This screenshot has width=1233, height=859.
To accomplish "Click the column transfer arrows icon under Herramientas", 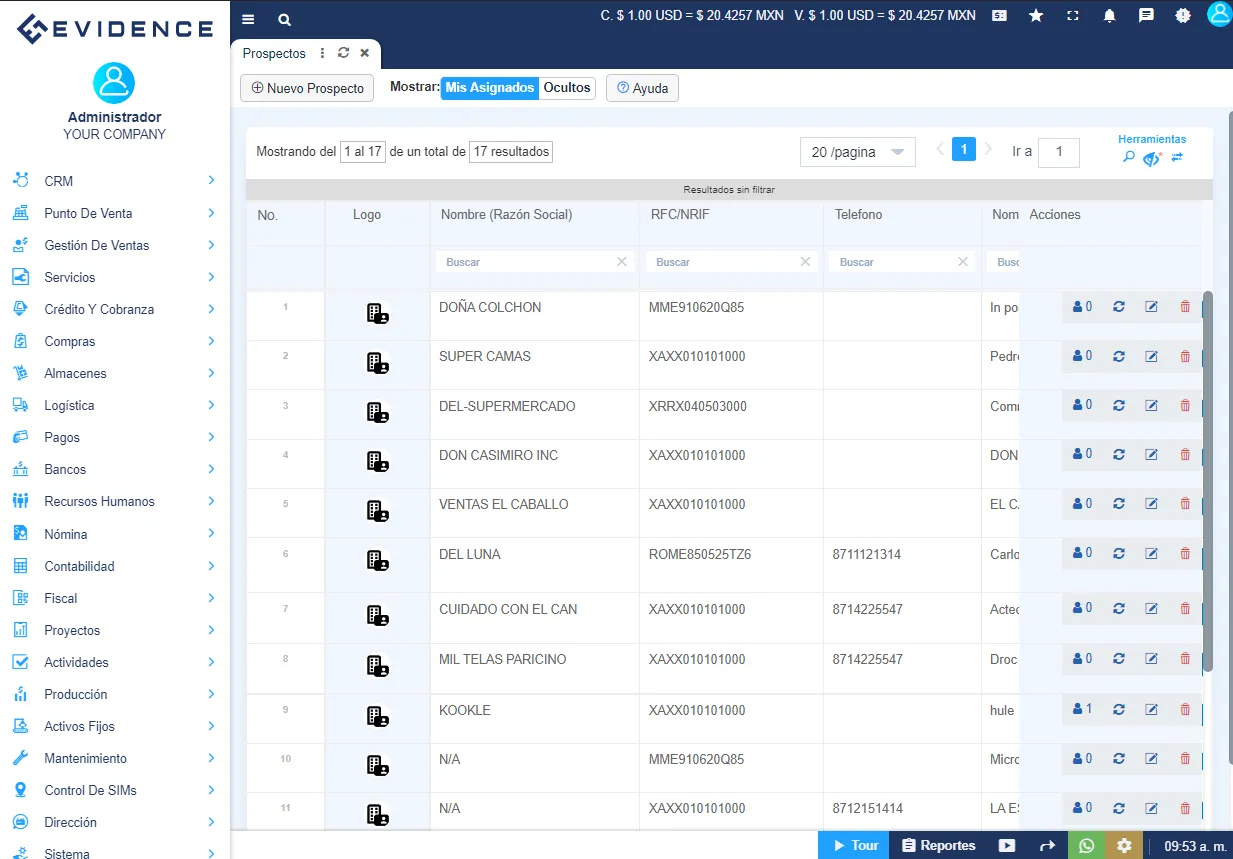I will click(x=1178, y=158).
